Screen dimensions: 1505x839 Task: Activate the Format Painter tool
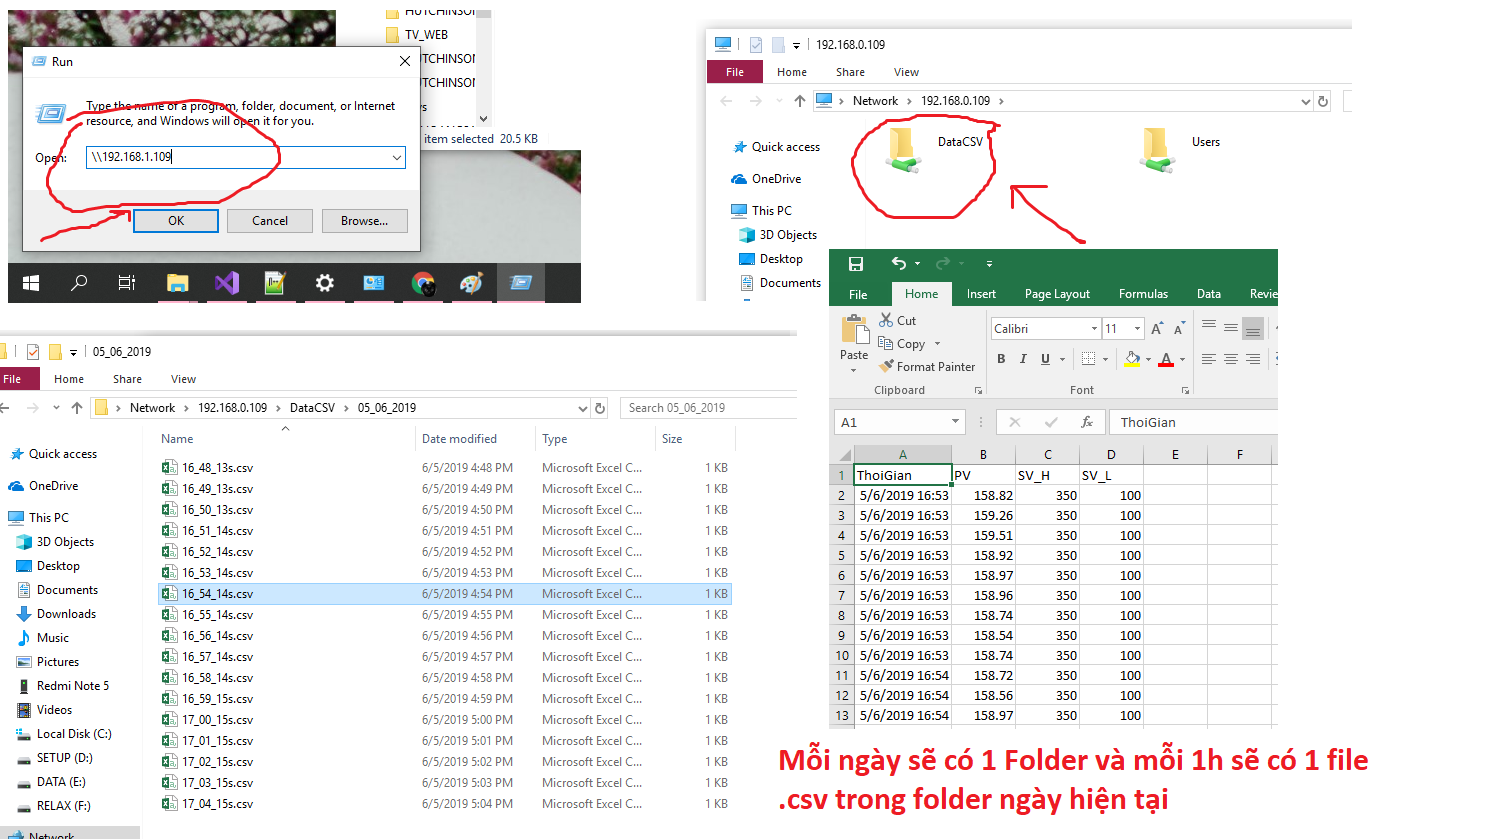926,367
